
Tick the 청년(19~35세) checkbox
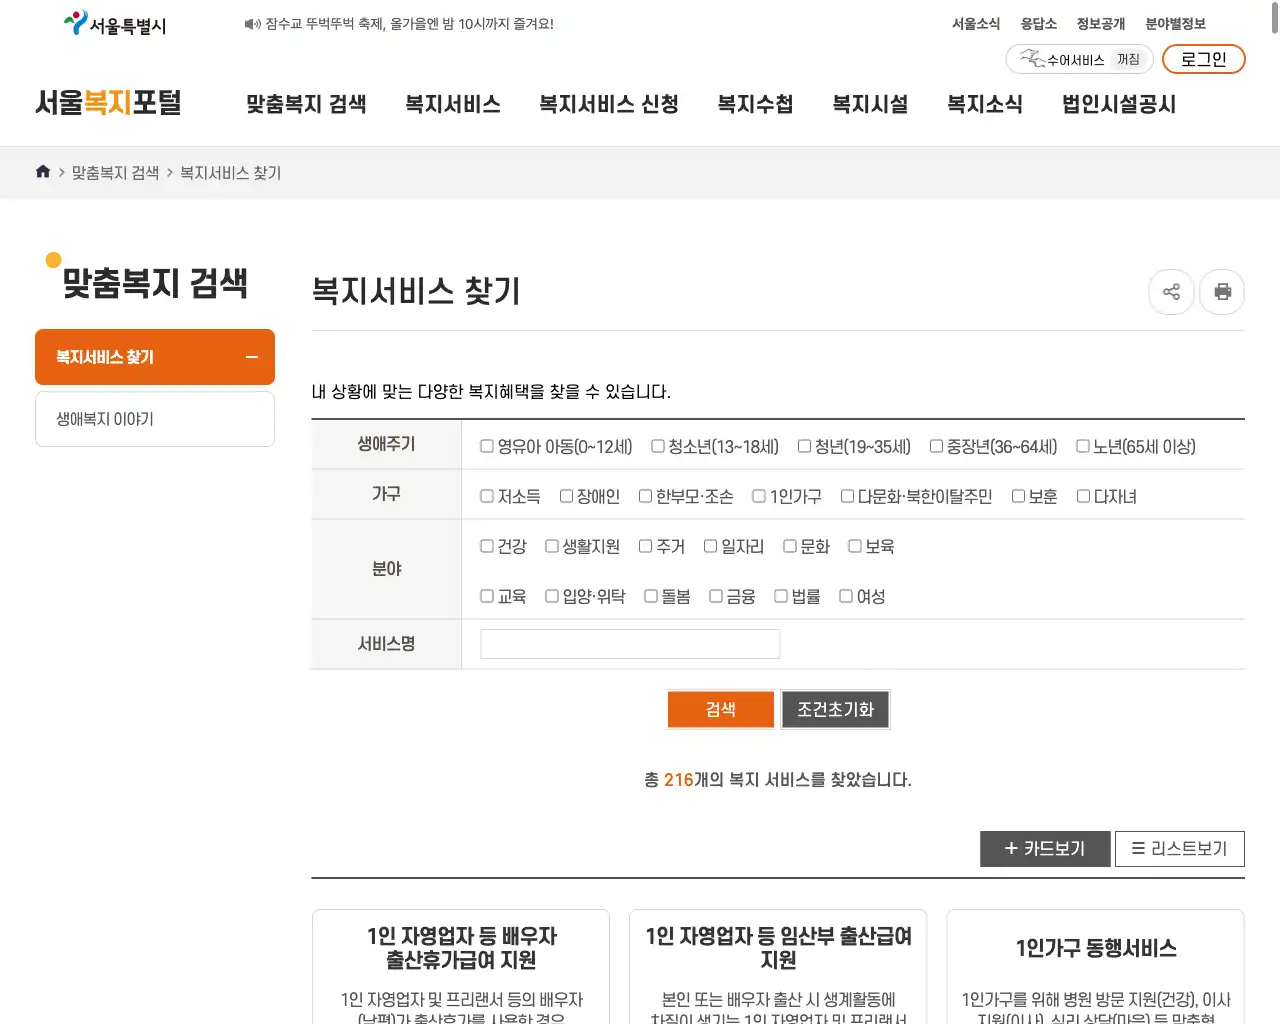coord(804,446)
